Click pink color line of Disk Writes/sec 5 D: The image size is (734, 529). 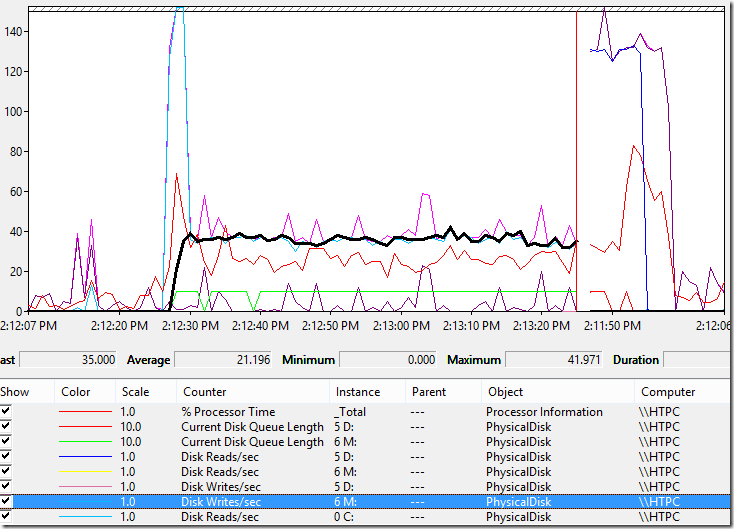[85, 486]
